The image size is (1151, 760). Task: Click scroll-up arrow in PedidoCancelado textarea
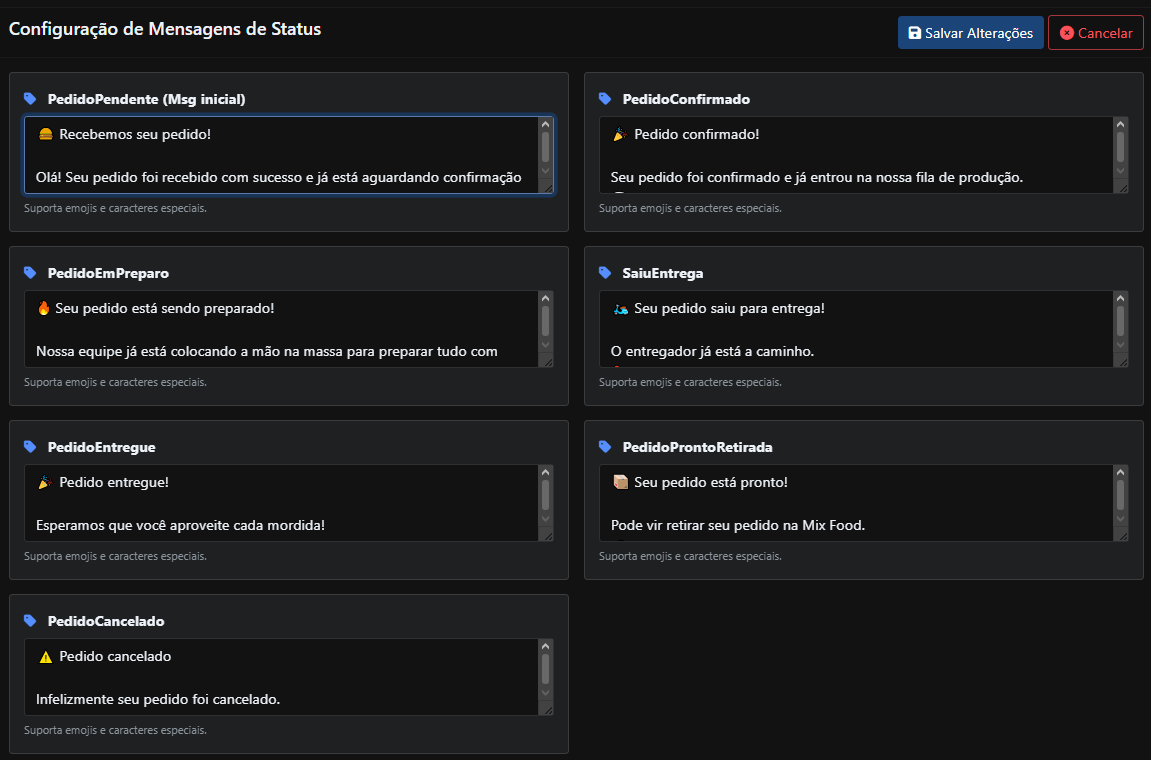tap(545, 646)
